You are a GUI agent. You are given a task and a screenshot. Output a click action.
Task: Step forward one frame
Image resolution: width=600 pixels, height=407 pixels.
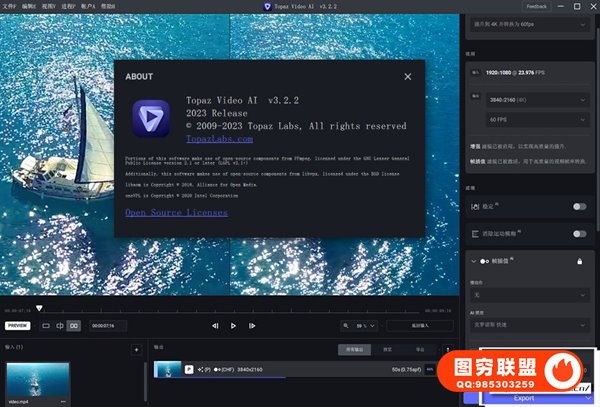pyautogui.click(x=252, y=326)
